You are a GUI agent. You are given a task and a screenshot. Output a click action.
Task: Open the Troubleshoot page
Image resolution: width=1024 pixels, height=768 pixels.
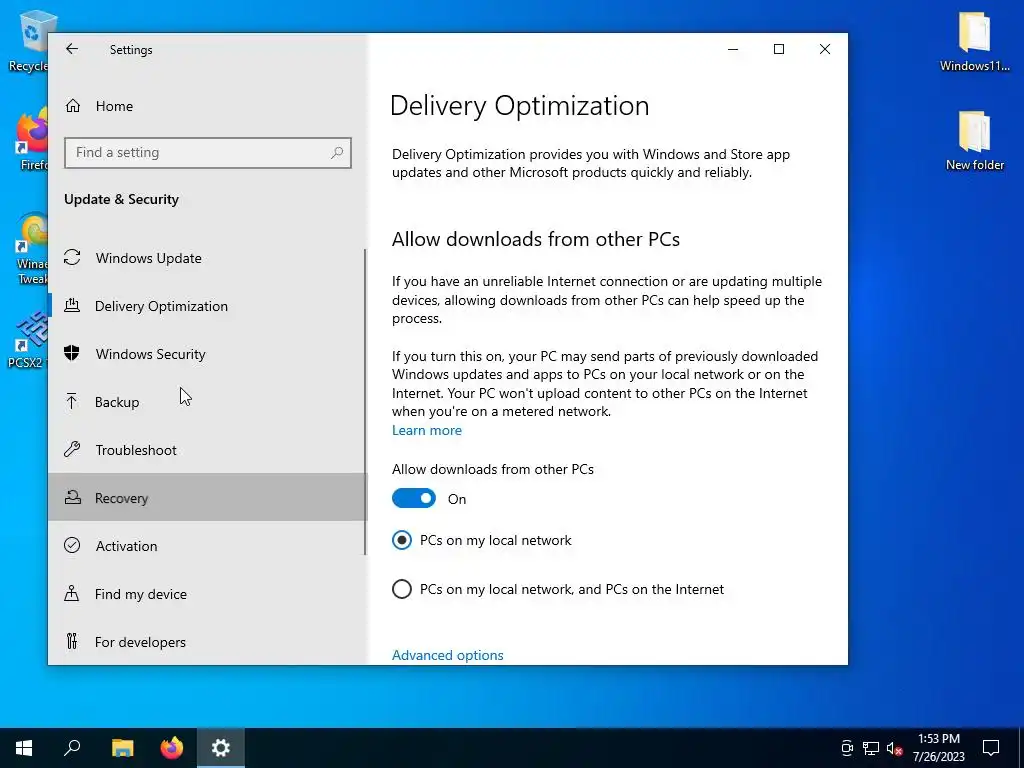click(207, 450)
